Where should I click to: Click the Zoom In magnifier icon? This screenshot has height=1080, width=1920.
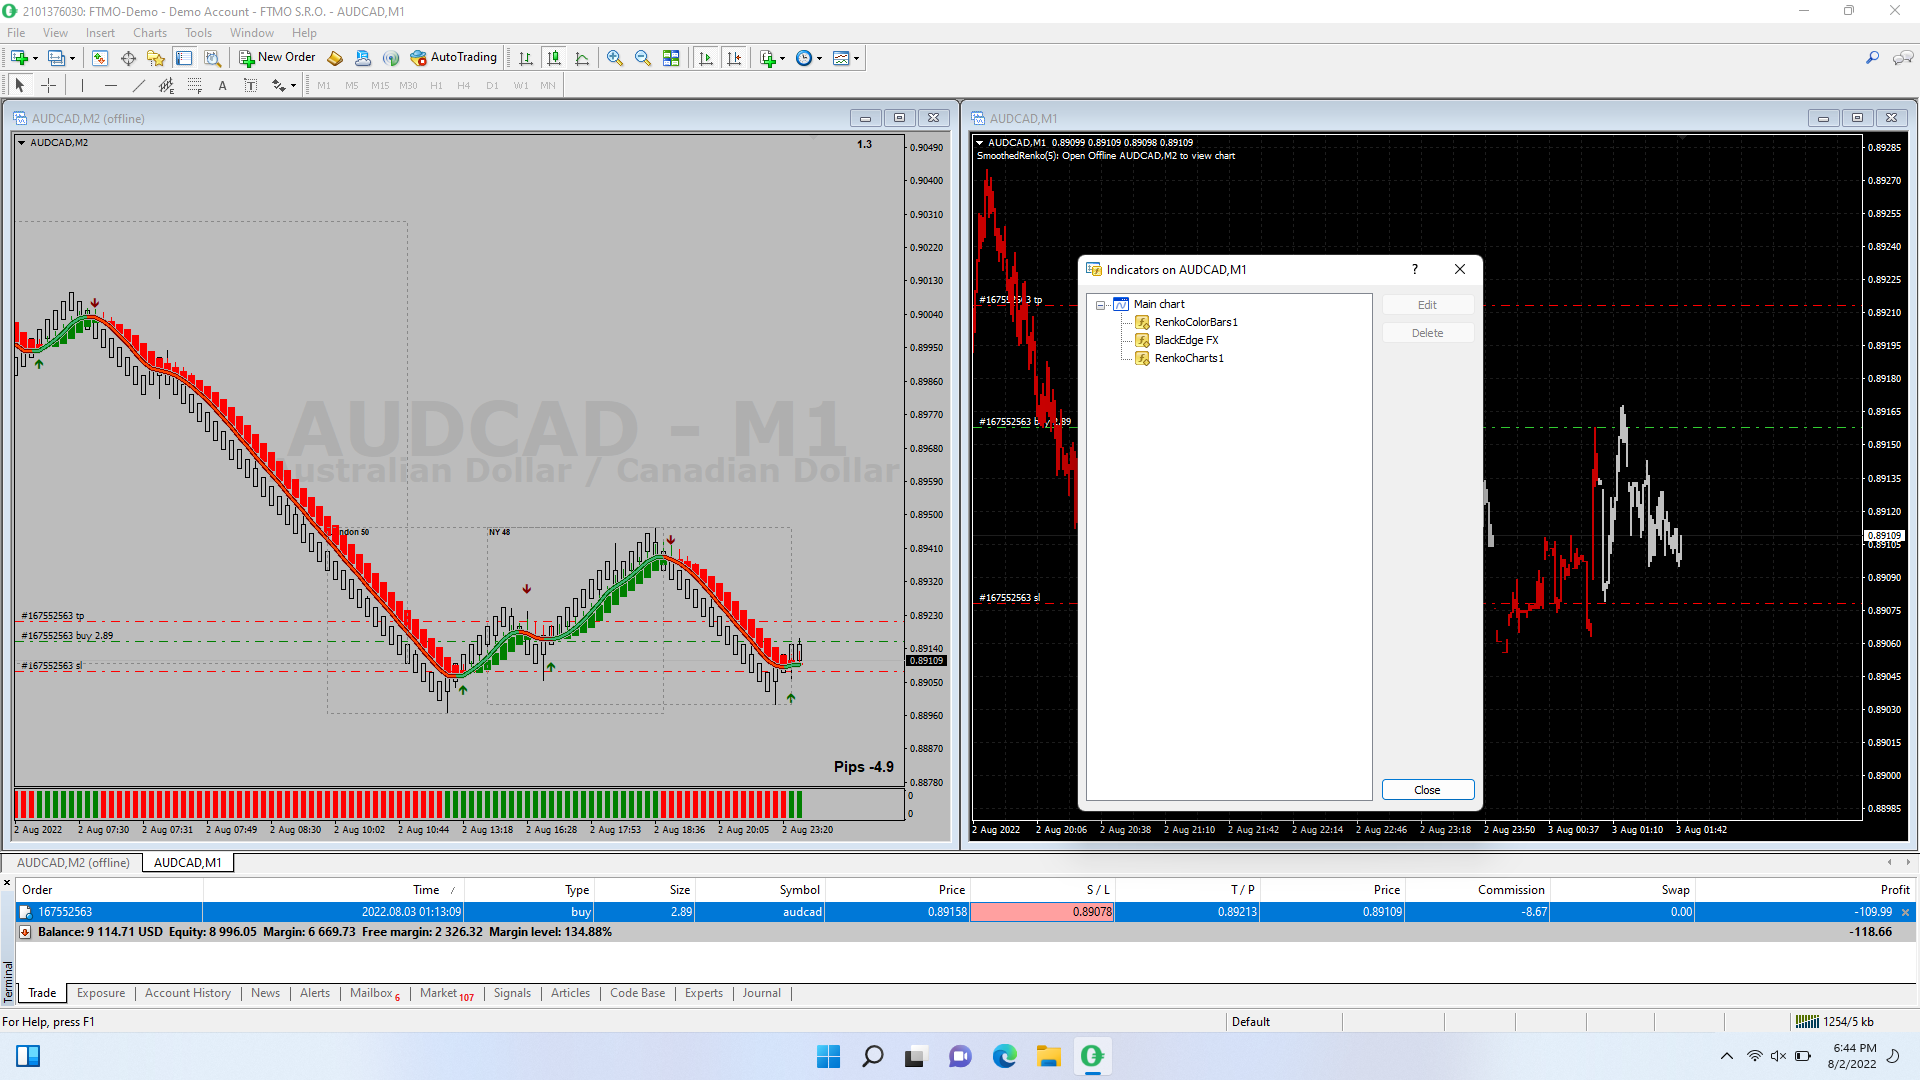tap(615, 58)
